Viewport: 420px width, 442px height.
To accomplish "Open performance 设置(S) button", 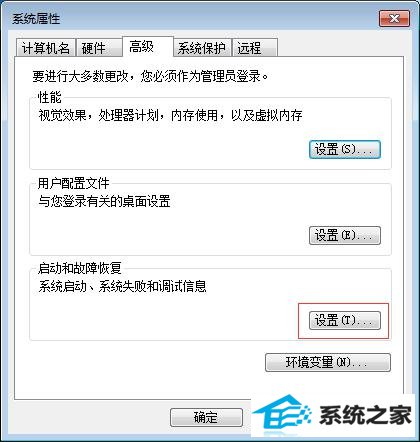I will 345,149.
